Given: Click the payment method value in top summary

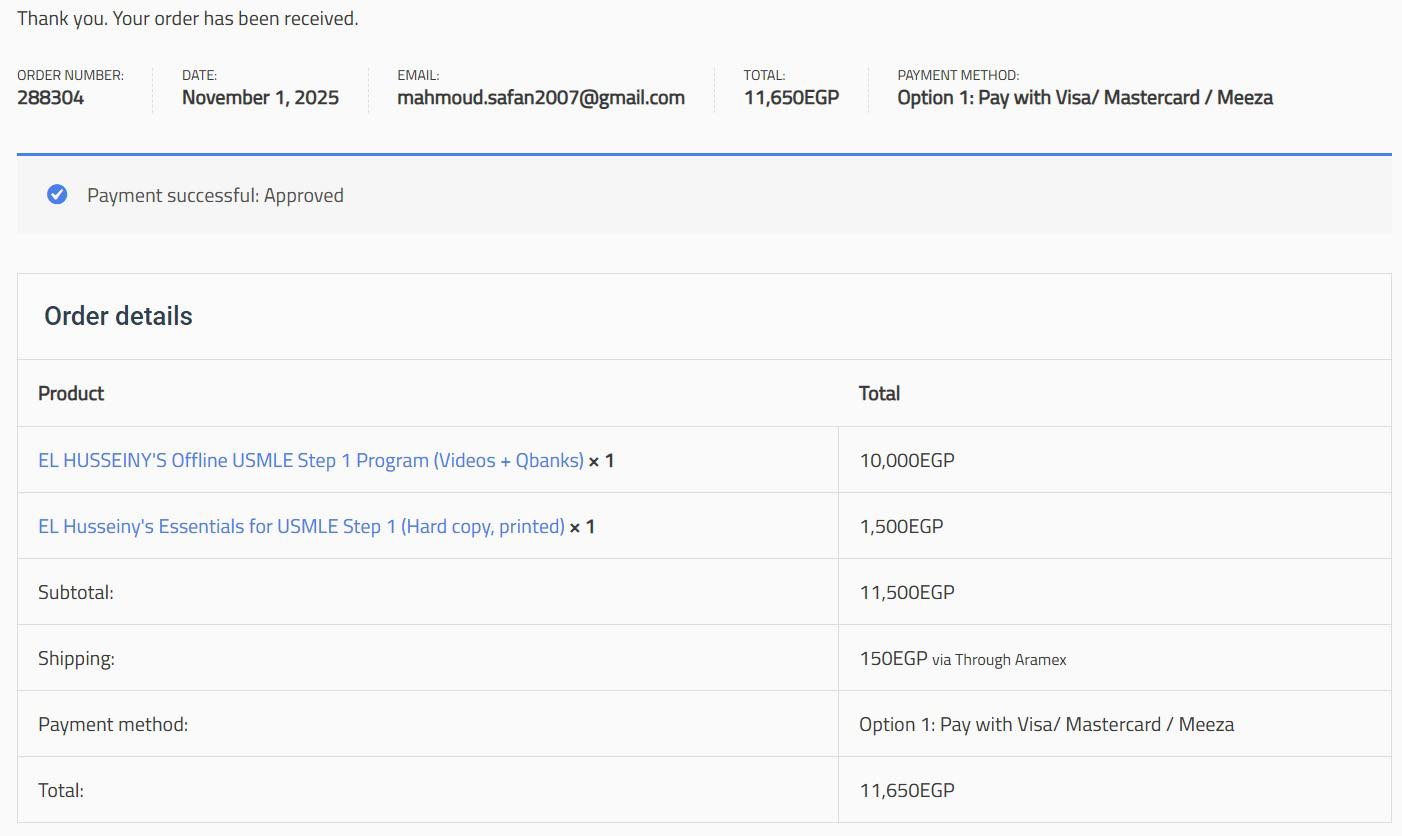Looking at the screenshot, I should point(1085,98).
